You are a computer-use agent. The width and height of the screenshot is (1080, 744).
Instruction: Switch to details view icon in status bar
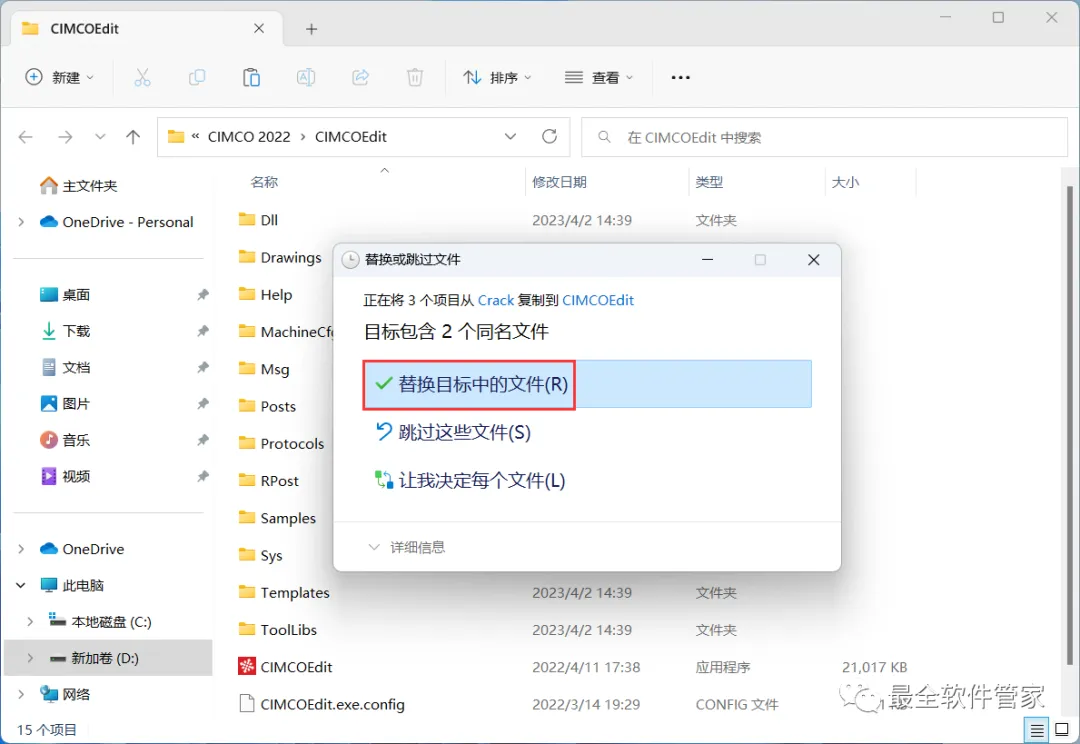[x=1037, y=730]
